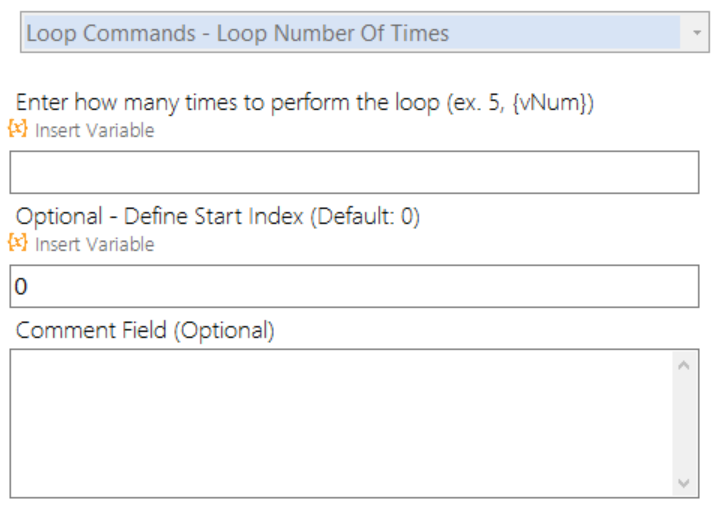Click the '{vNum}' example text
The width and height of the screenshot is (714, 506).
click(552, 103)
